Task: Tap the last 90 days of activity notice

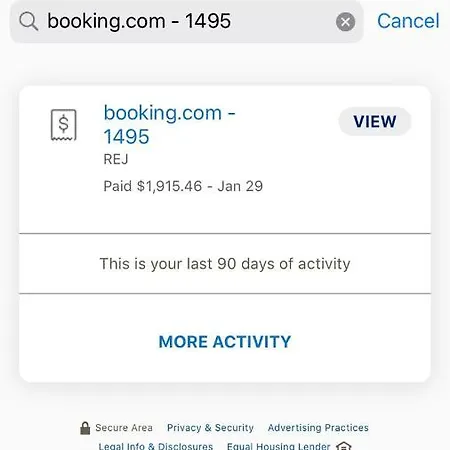Action: [x=225, y=264]
